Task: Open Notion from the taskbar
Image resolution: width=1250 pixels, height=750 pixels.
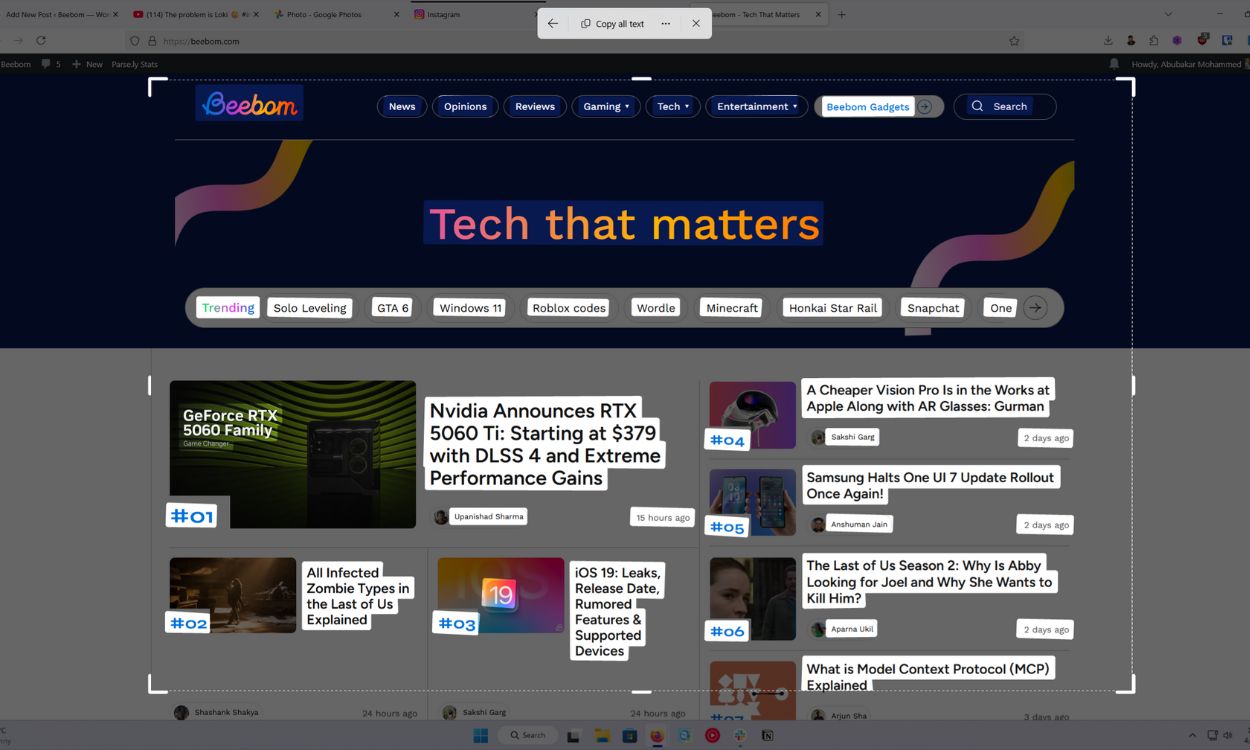Action: 766,735
